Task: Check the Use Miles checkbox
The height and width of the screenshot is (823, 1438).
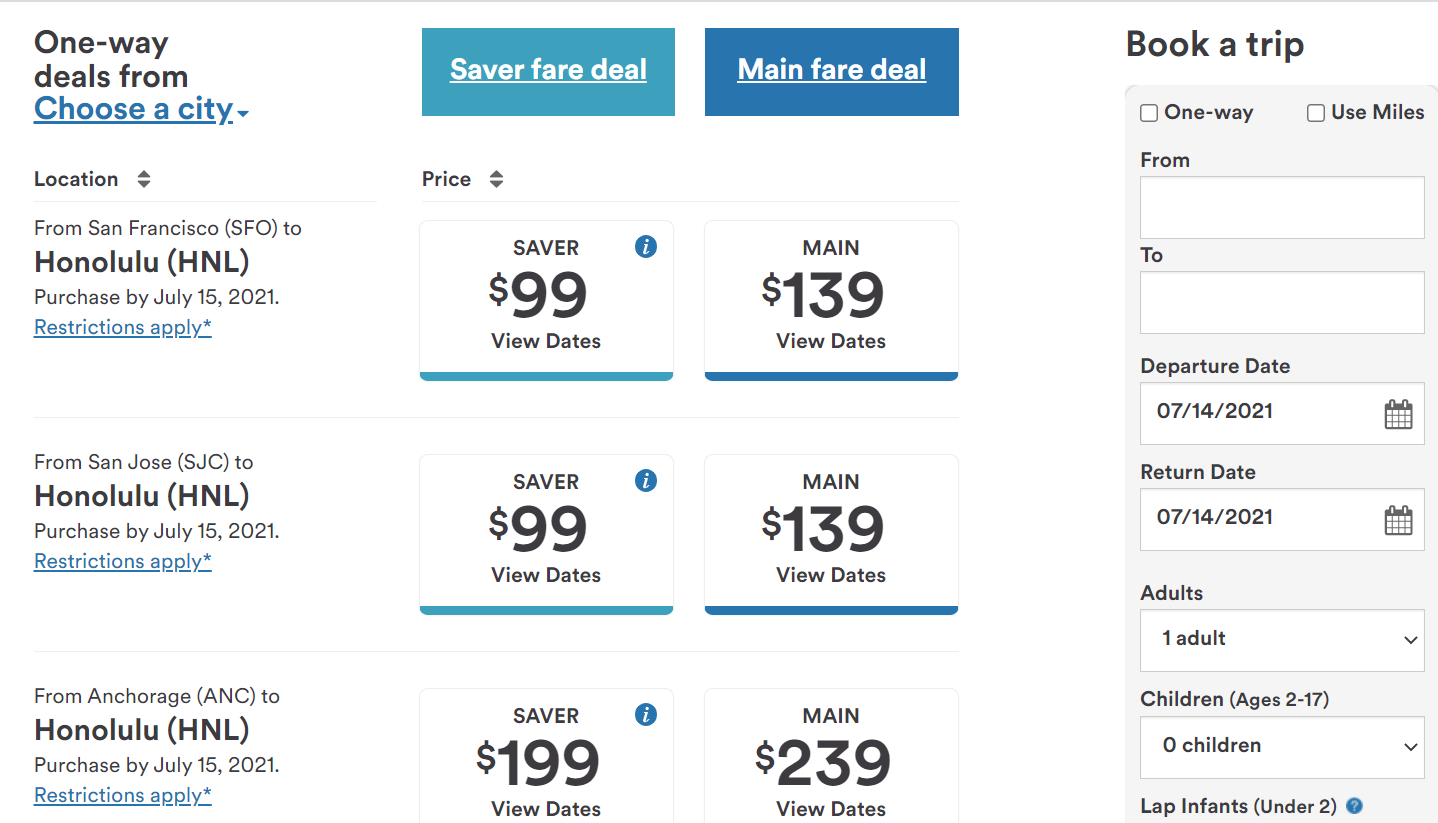Action: [1316, 113]
